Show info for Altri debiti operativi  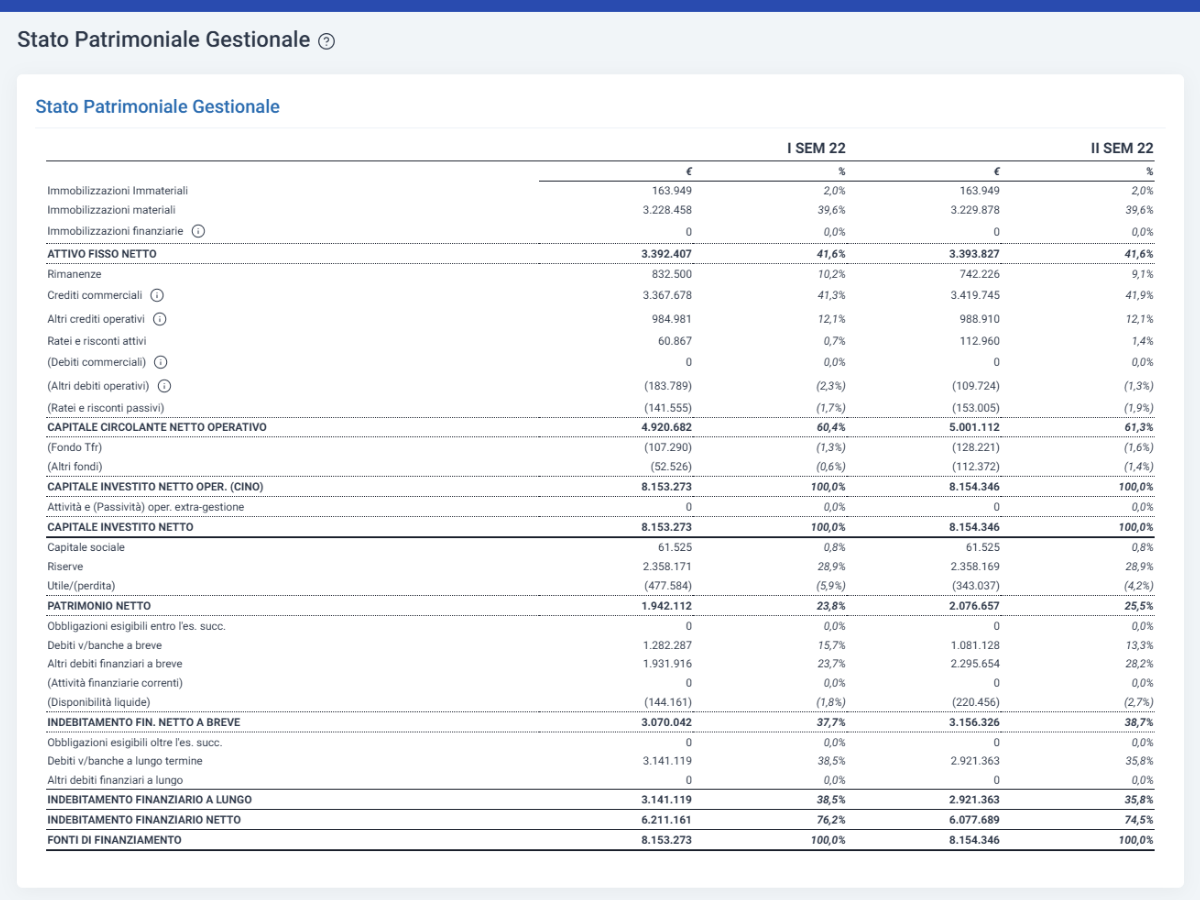tap(165, 385)
